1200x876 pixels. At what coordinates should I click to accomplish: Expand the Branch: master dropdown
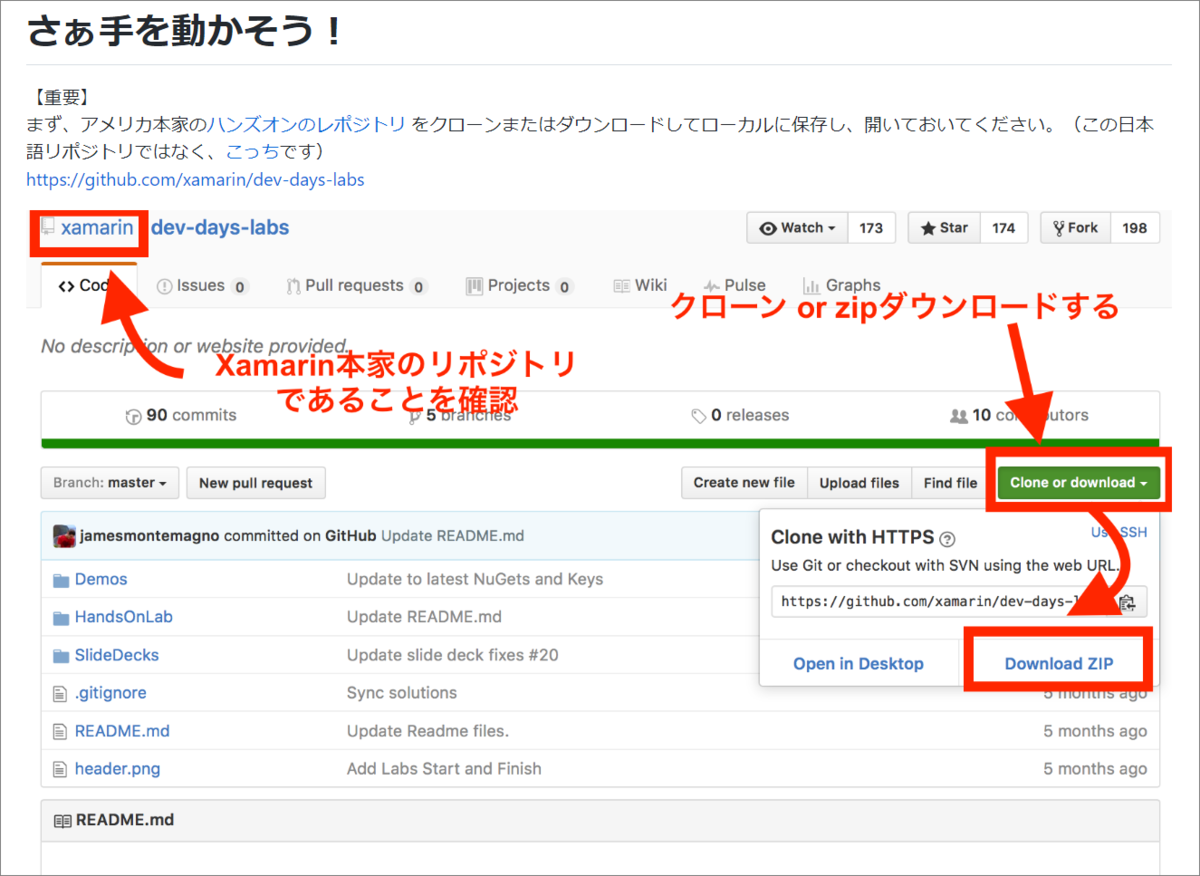110,483
